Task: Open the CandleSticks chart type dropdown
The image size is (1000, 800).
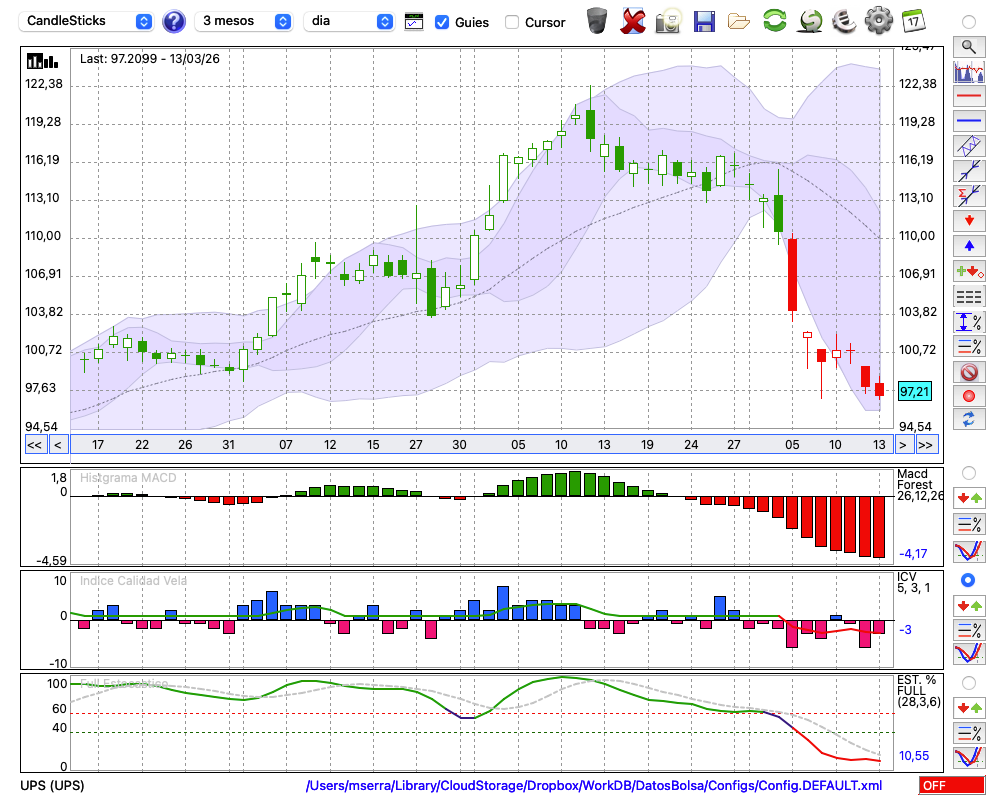Action: [86, 21]
